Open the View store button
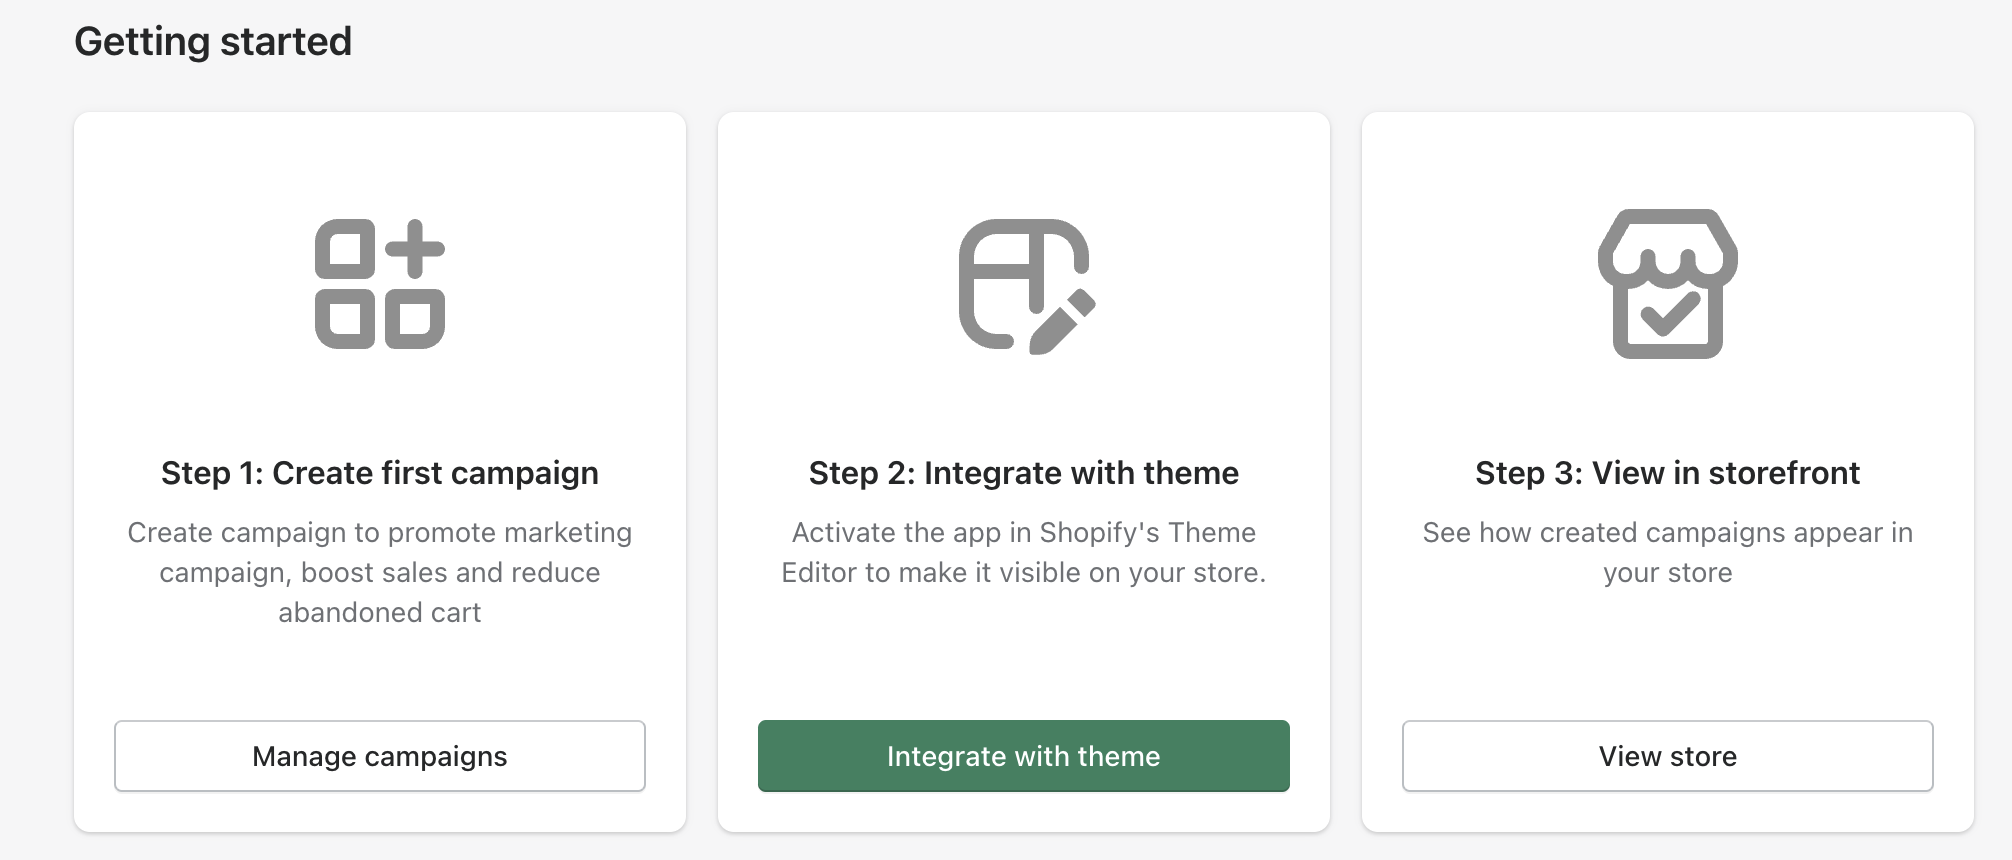Viewport: 2012px width, 860px height. pos(1667,756)
